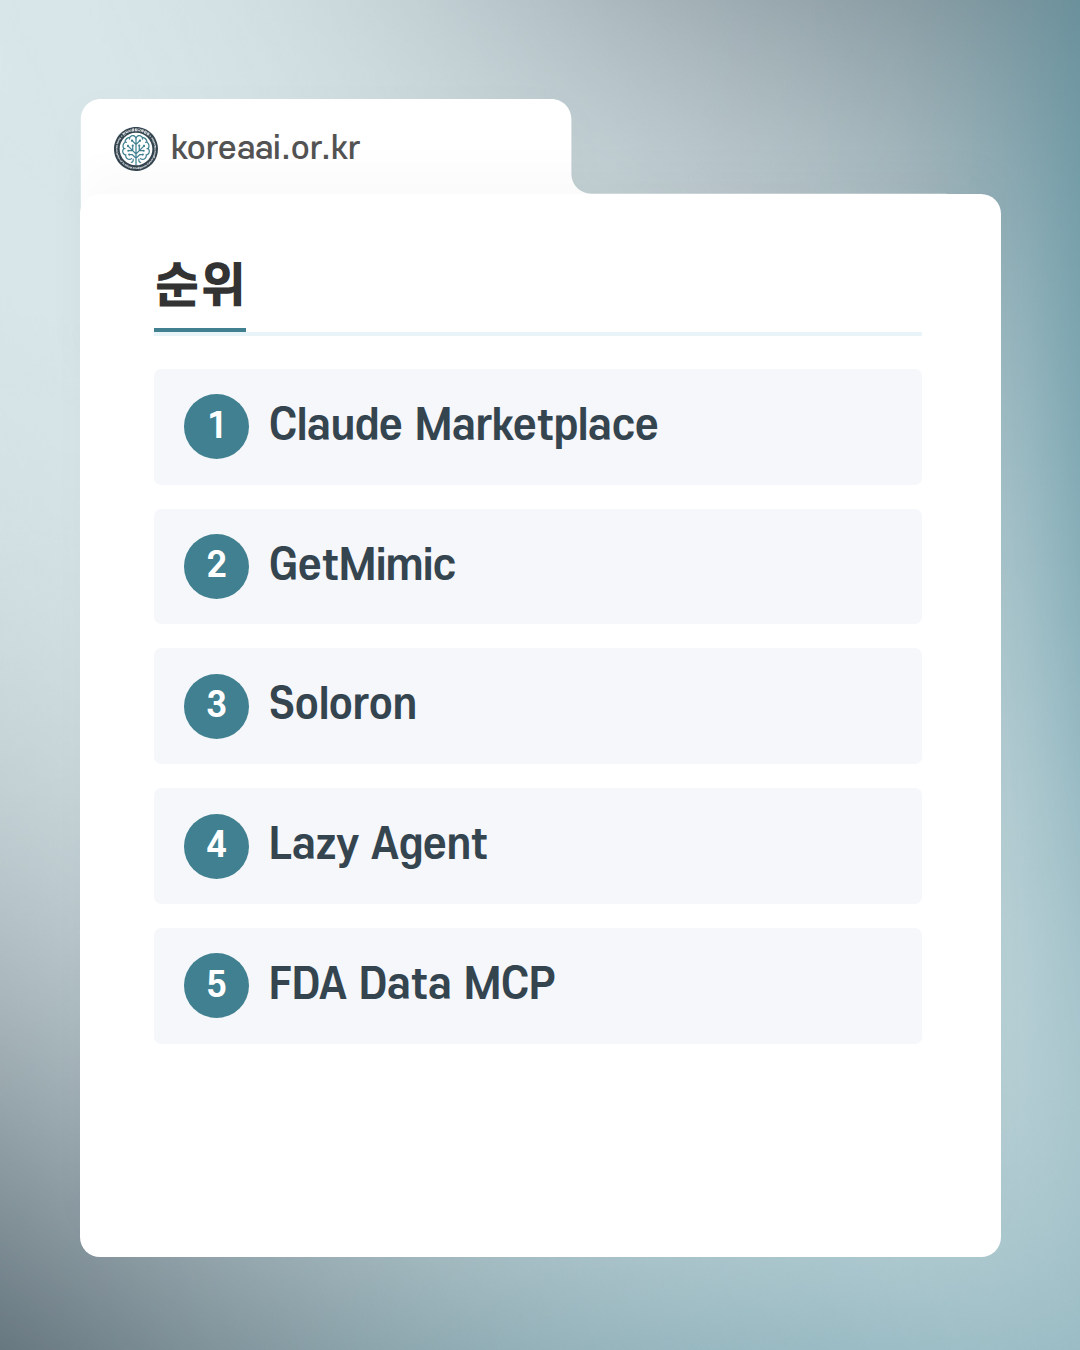Open the GetMimic entry

(x=362, y=565)
